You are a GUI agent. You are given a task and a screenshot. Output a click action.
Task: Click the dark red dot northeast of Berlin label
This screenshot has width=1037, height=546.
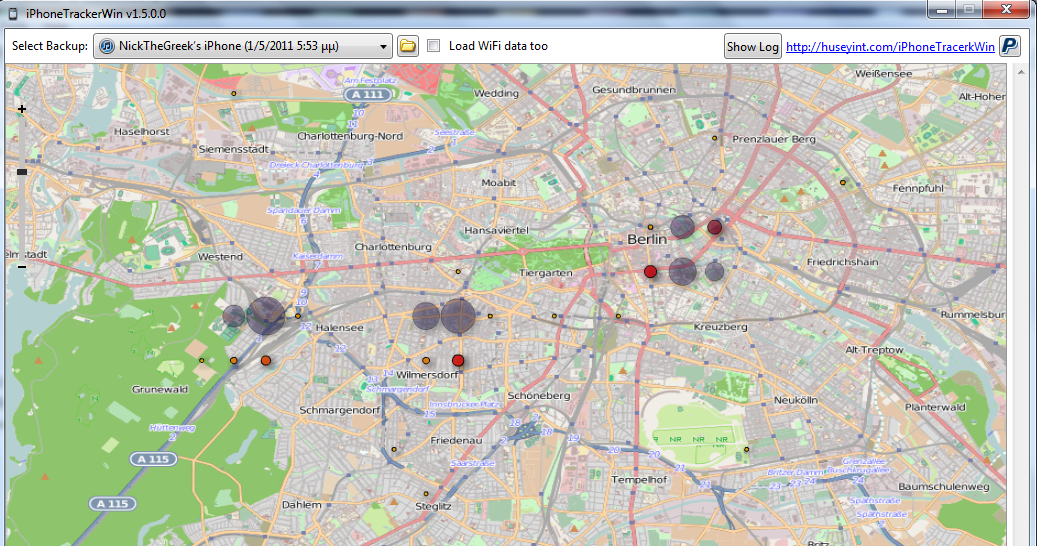tap(714, 227)
